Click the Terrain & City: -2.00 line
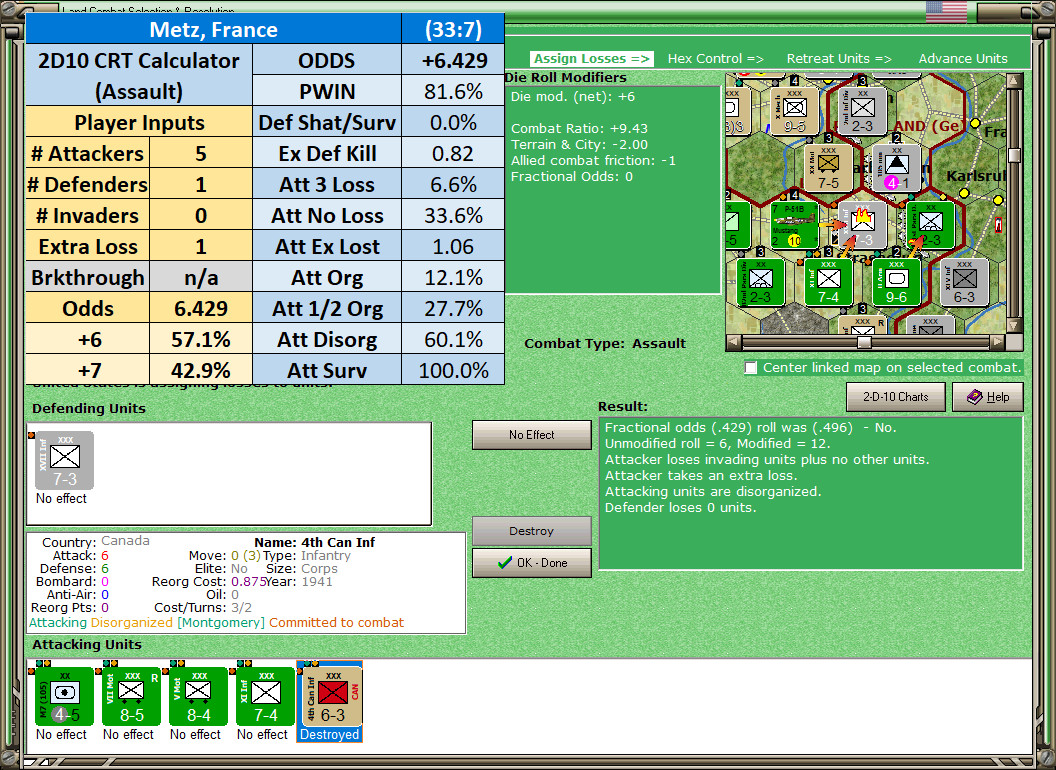The height and width of the screenshot is (770, 1056). point(579,145)
